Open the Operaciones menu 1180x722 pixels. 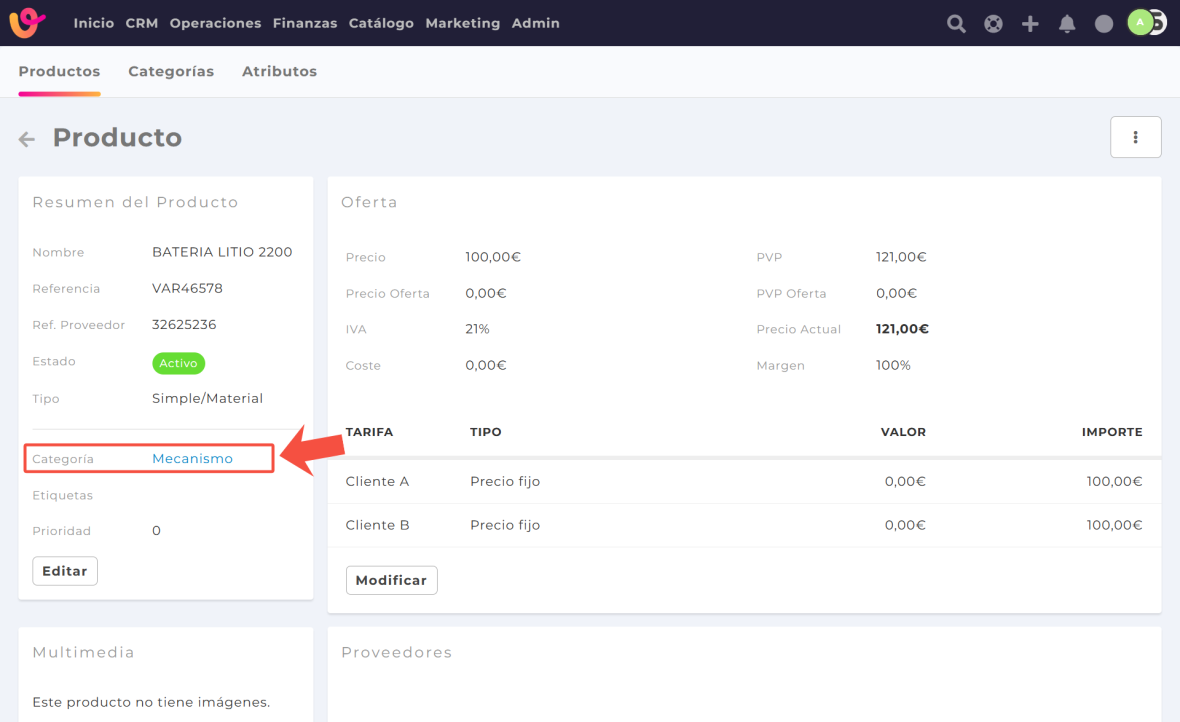tap(215, 23)
